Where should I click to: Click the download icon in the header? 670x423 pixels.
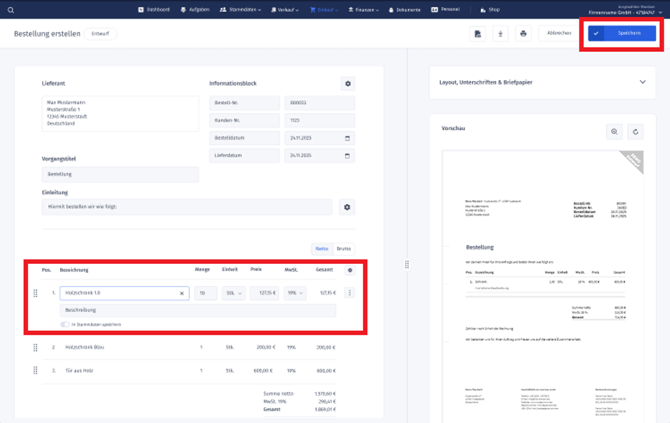click(x=500, y=33)
